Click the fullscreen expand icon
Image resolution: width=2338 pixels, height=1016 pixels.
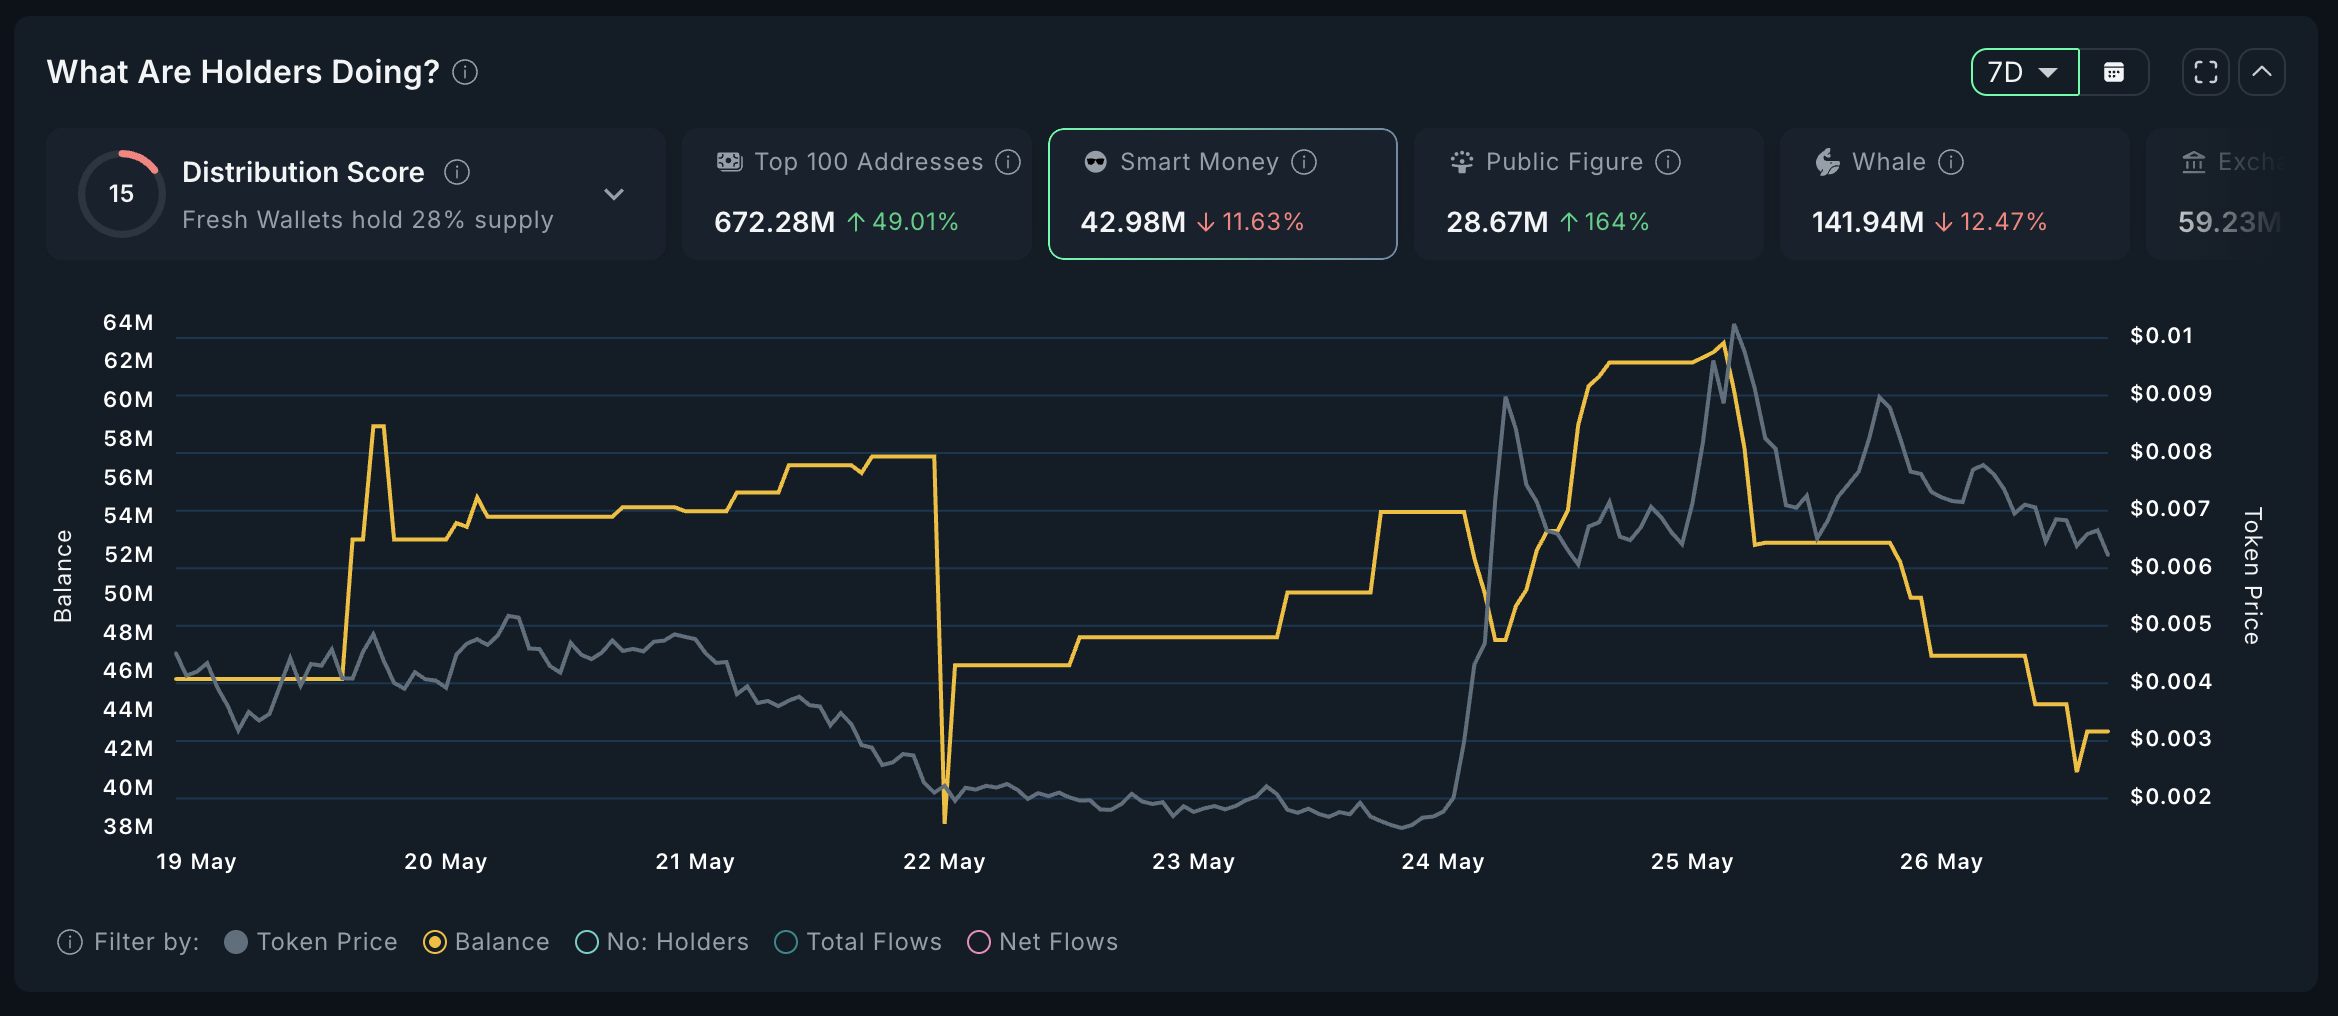[x=2204, y=71]
